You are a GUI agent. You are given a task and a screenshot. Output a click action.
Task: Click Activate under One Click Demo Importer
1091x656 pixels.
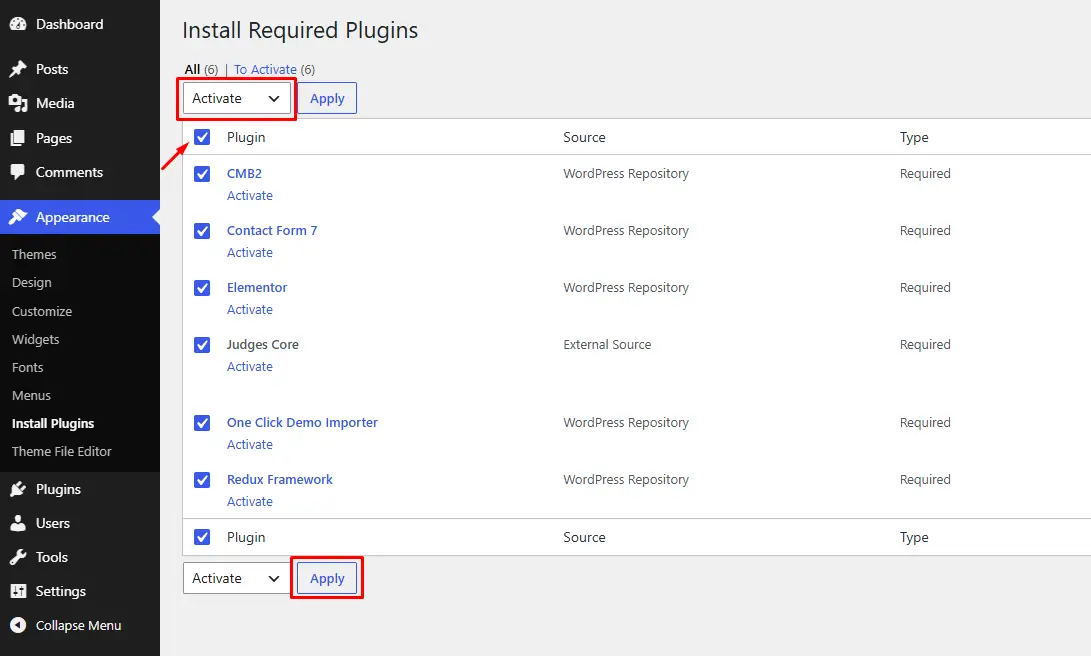click(250, 445)
